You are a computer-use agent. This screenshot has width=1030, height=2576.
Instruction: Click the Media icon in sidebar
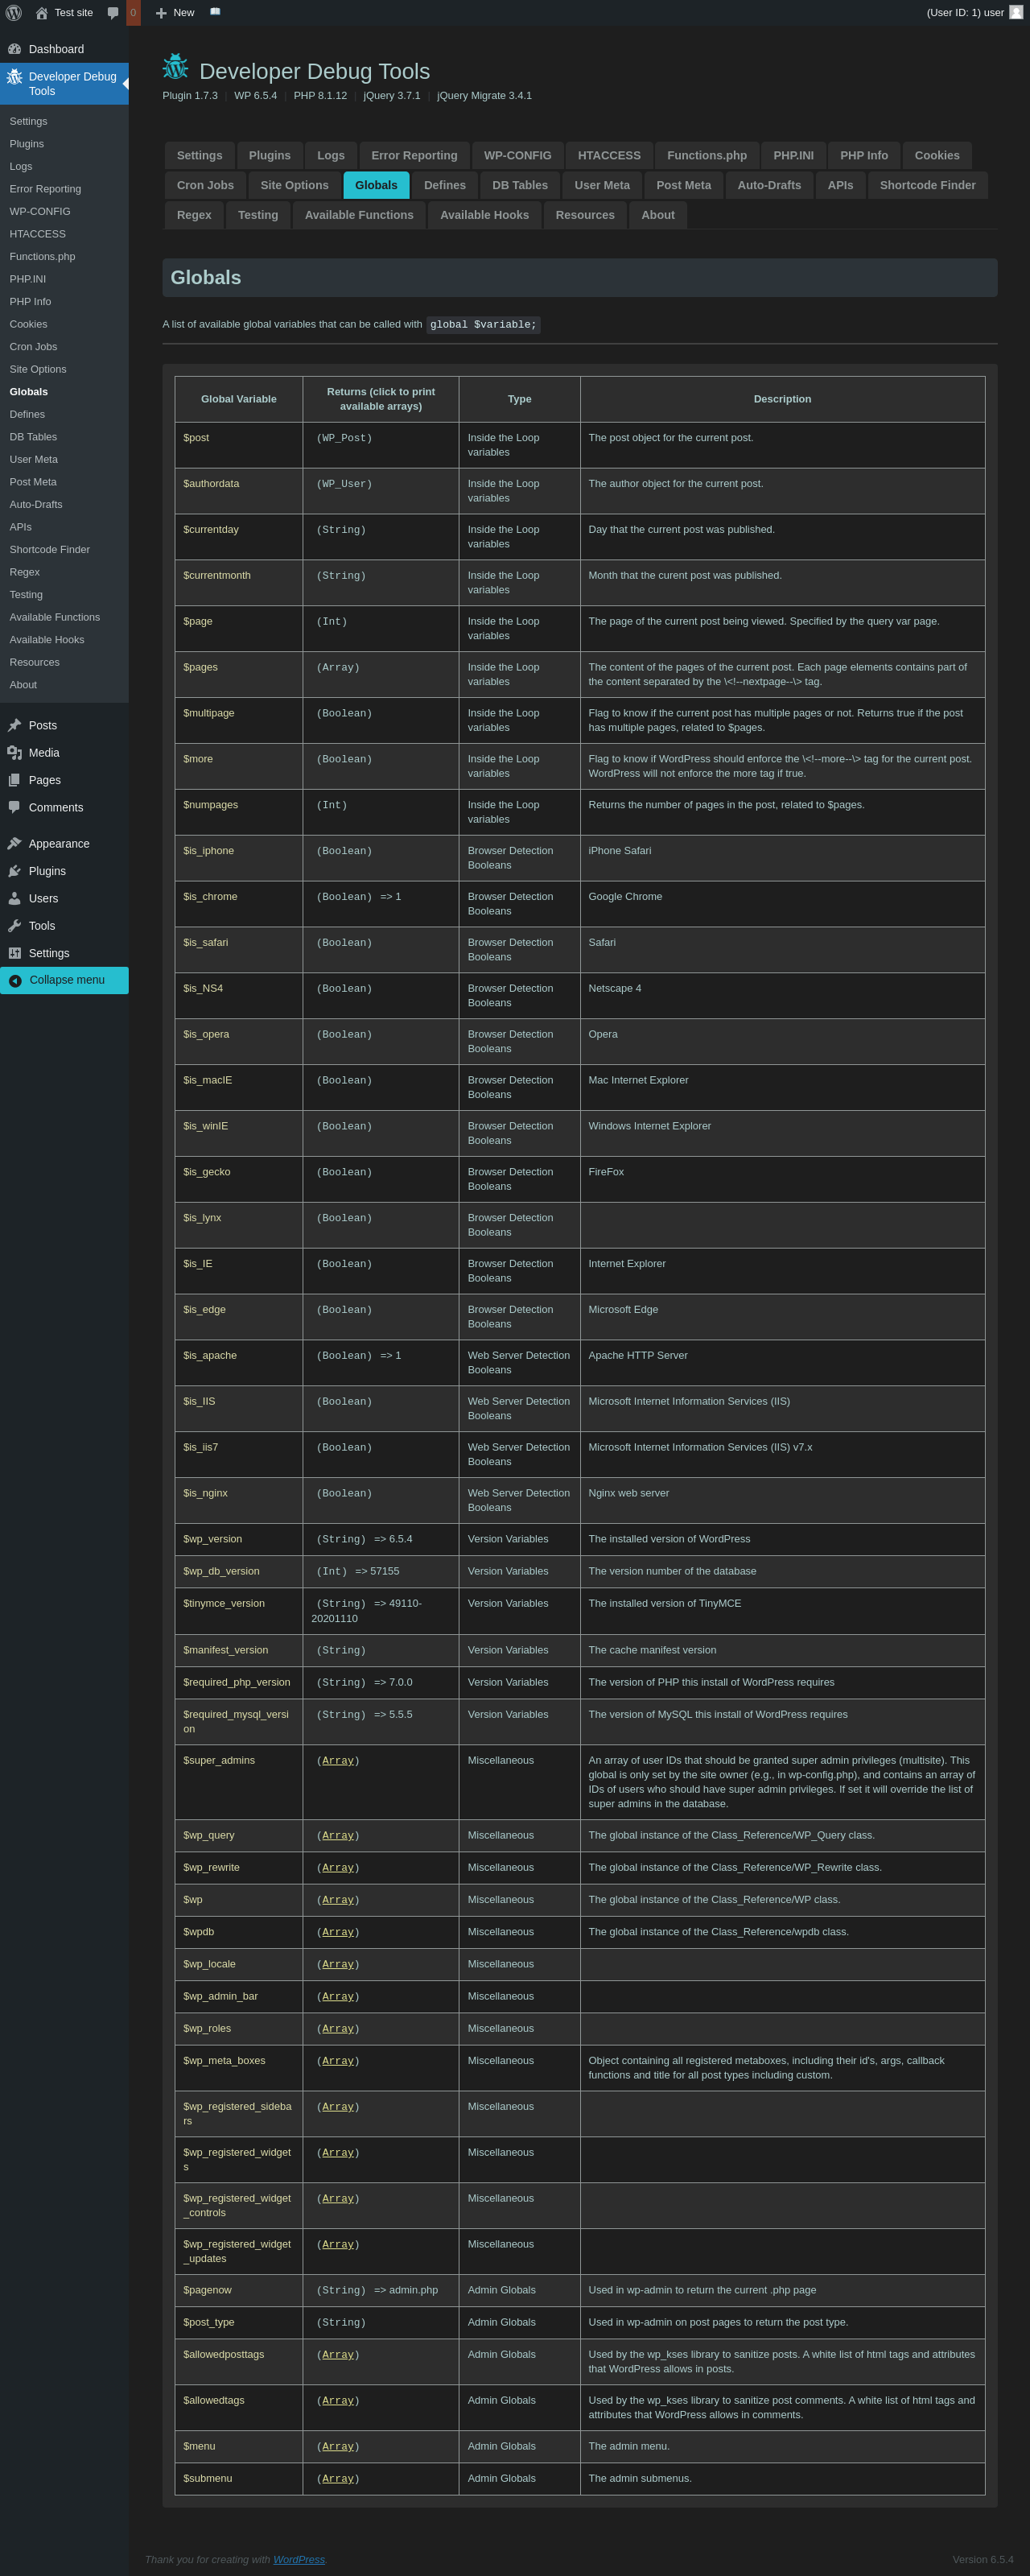coord(14,753)
